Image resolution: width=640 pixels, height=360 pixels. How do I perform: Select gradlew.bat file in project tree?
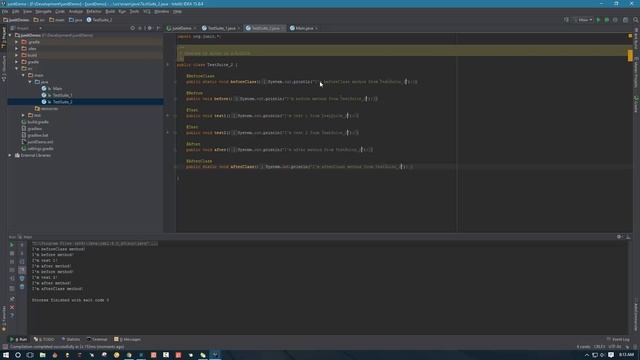[35, 135]
